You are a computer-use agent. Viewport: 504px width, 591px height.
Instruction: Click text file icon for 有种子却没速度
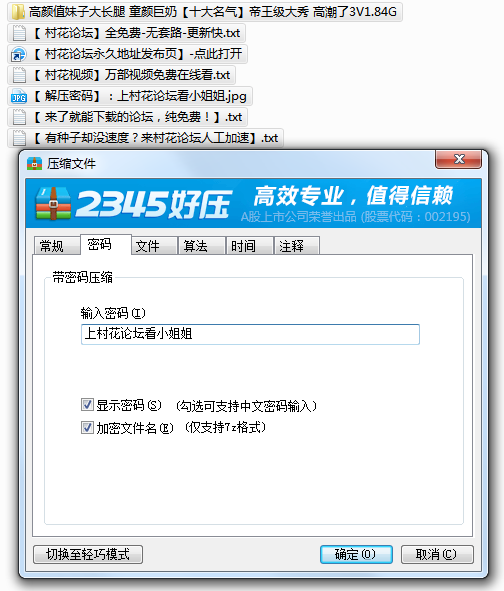(18, 138)
